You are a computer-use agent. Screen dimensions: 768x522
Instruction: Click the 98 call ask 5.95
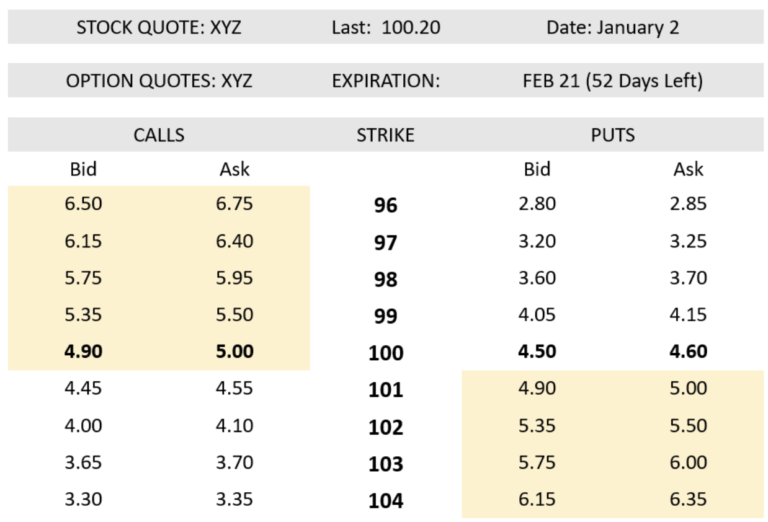[x=235, y=278]
